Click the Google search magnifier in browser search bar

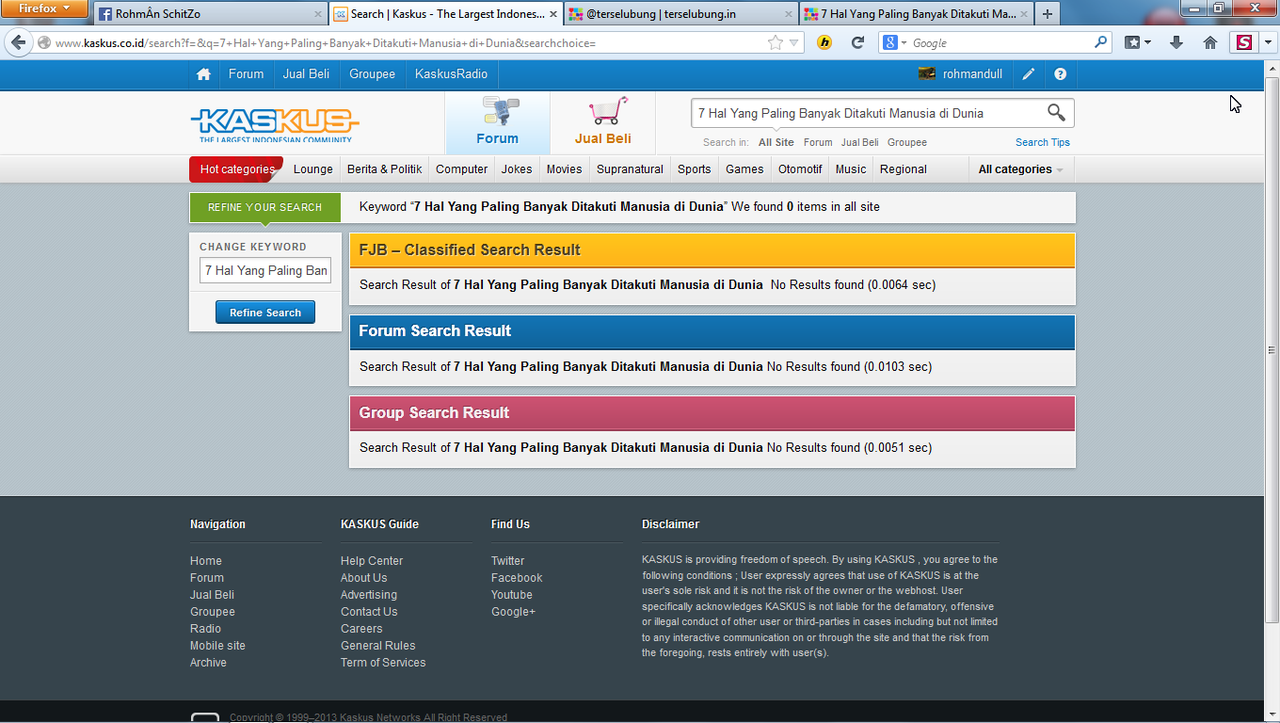pyautogui.click(x=1101, y=43)
